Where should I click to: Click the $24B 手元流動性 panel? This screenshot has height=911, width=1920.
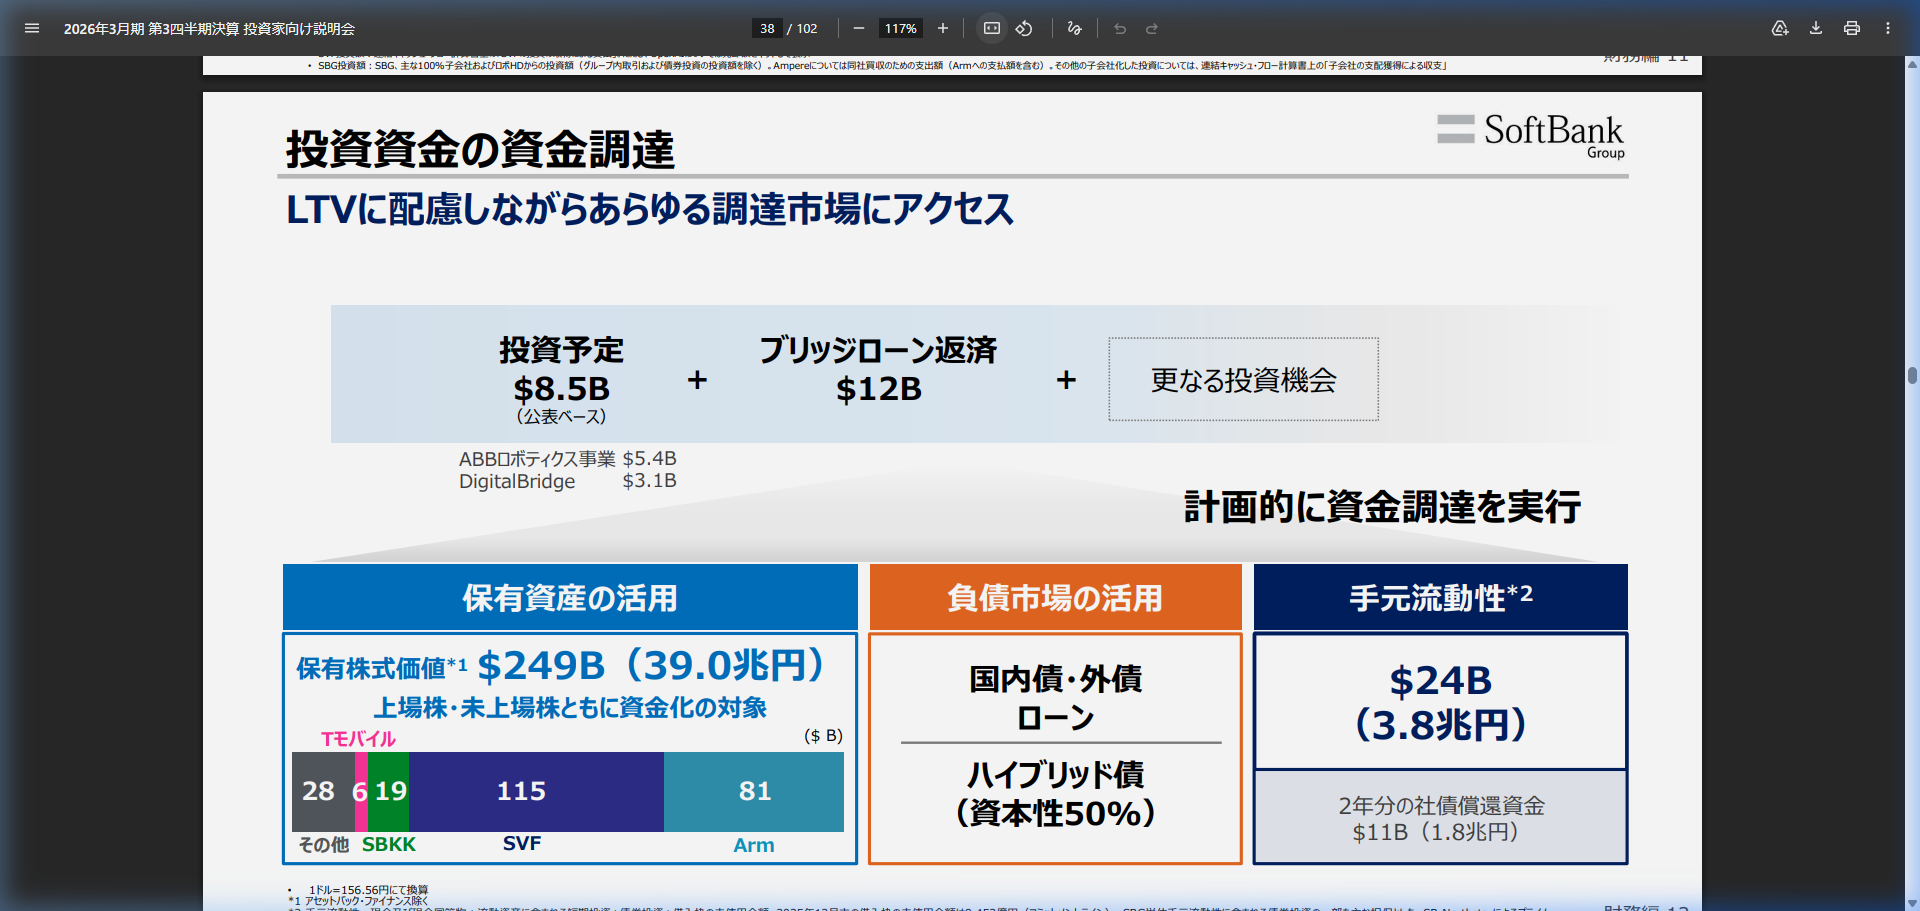pos(1439,698)
